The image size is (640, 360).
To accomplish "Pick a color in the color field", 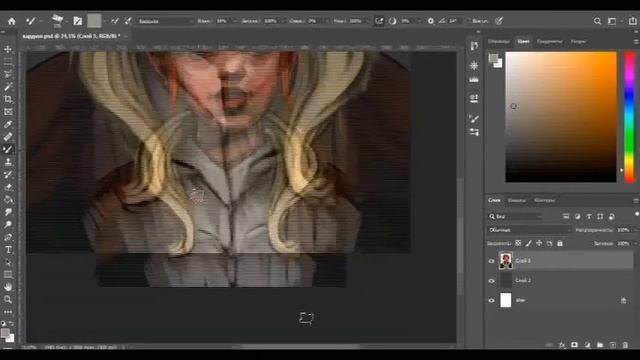I will pyautogui.click(x=561, y=117).
